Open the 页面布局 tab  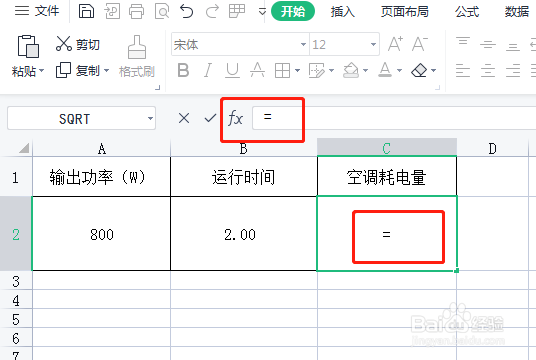405,12
